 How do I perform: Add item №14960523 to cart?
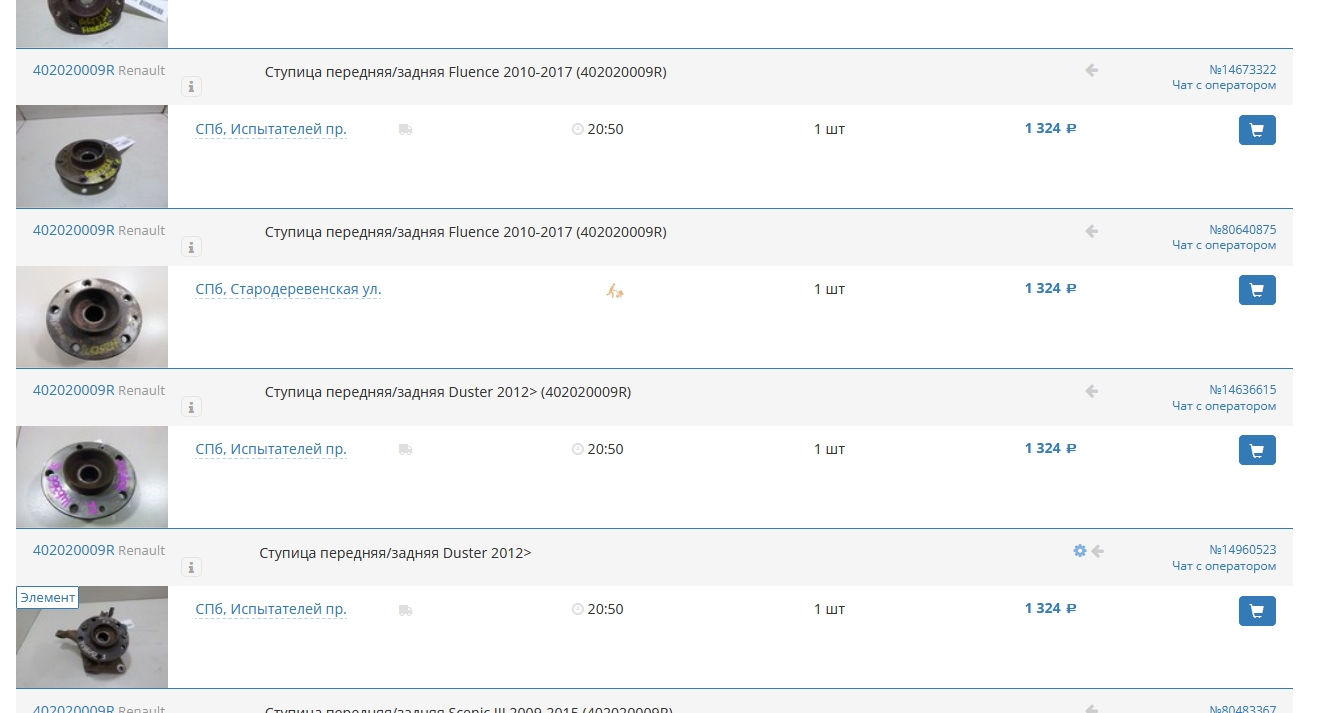[x=1257, y=611]
